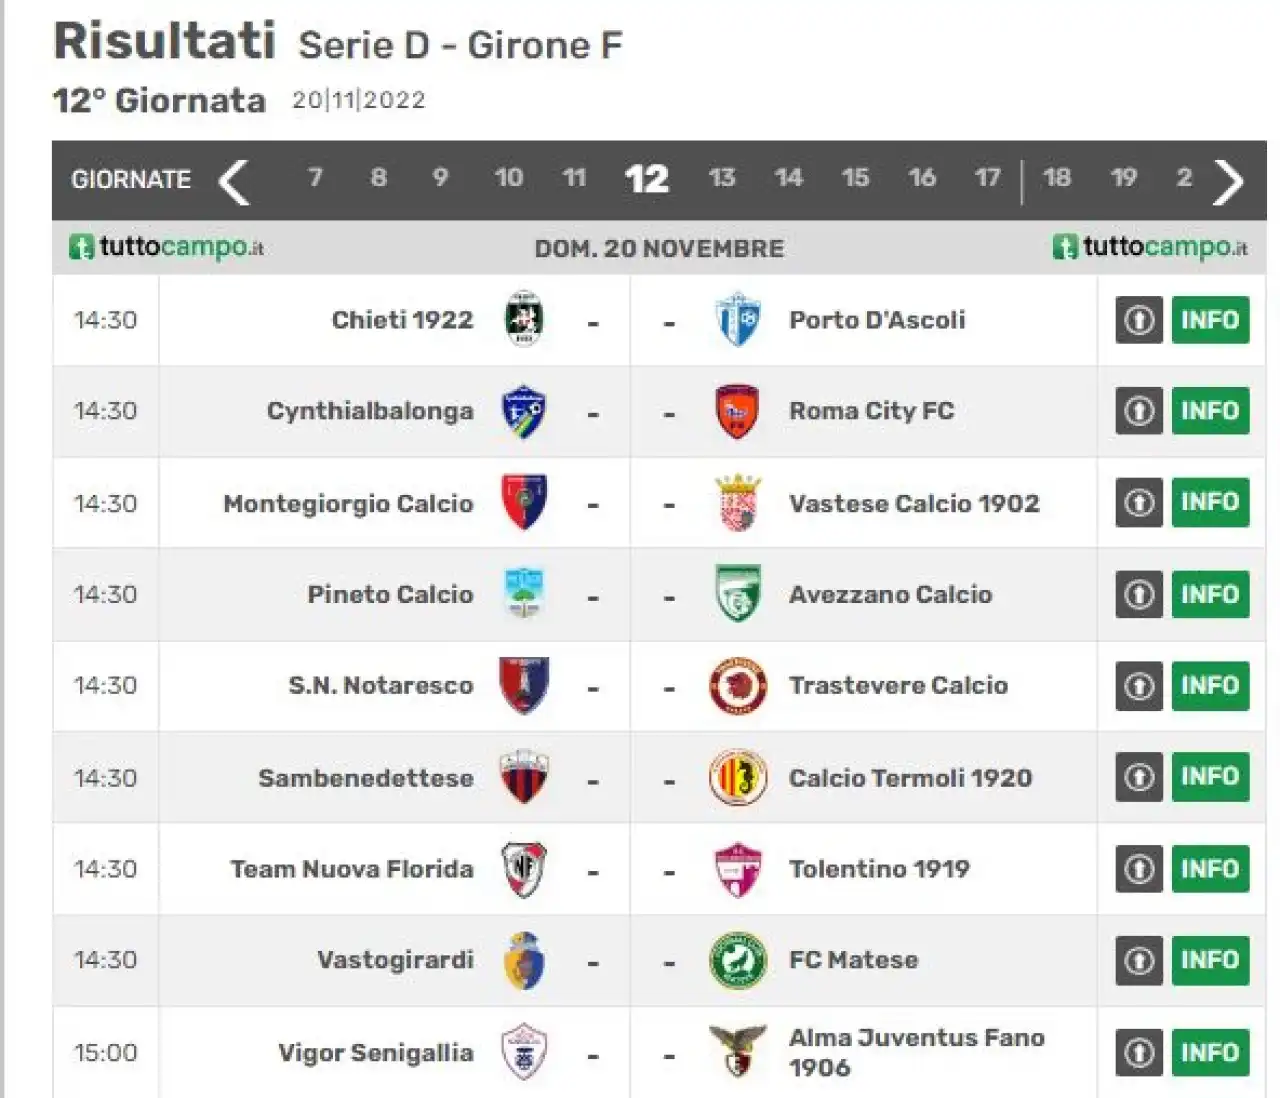Open the Roma City FC crest icon

click(x=737, y=411)
